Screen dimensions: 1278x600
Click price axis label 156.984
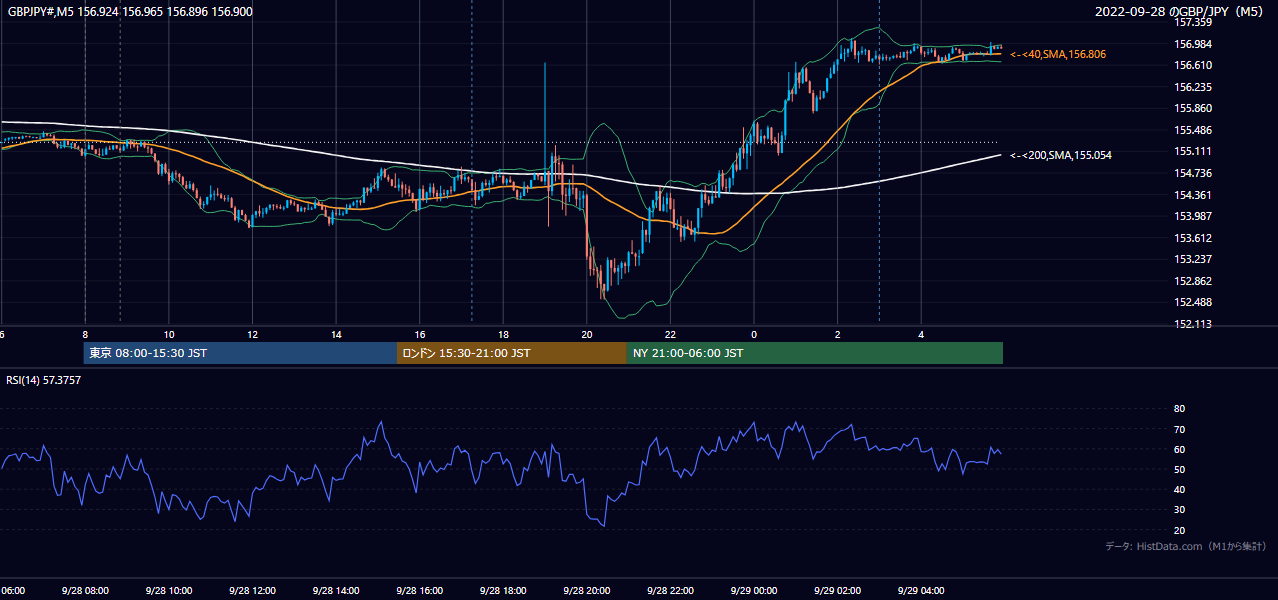pyautogui.click(x=1194, y=44)
